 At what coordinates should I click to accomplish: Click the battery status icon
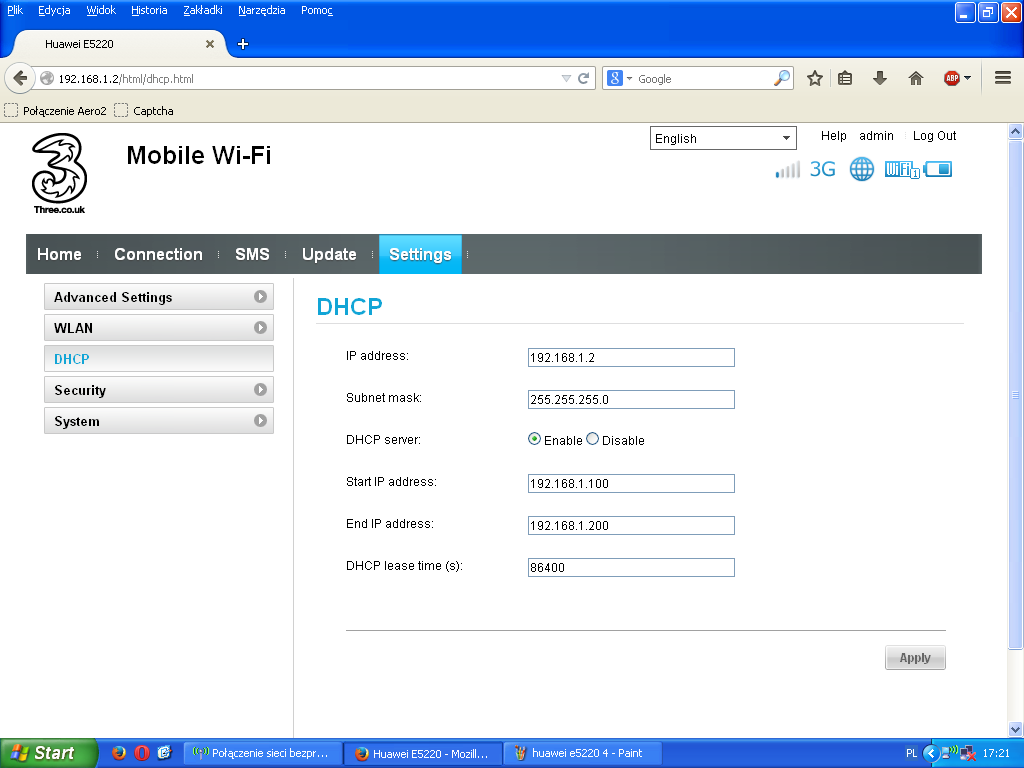tap(939, 169)
